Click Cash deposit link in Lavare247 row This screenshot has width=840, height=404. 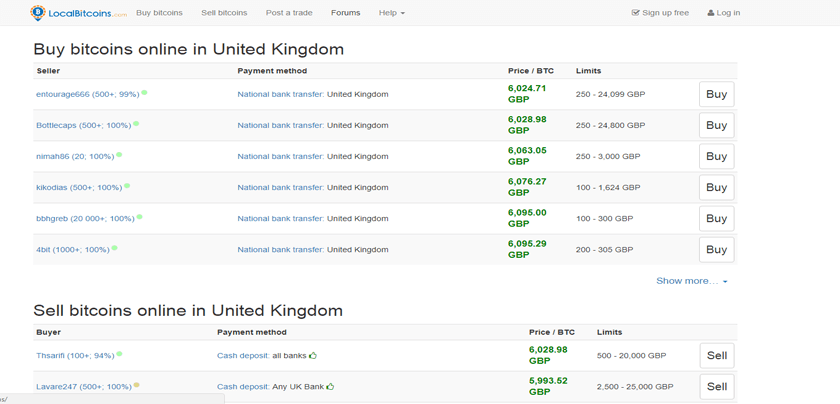[x=244, y=386]
